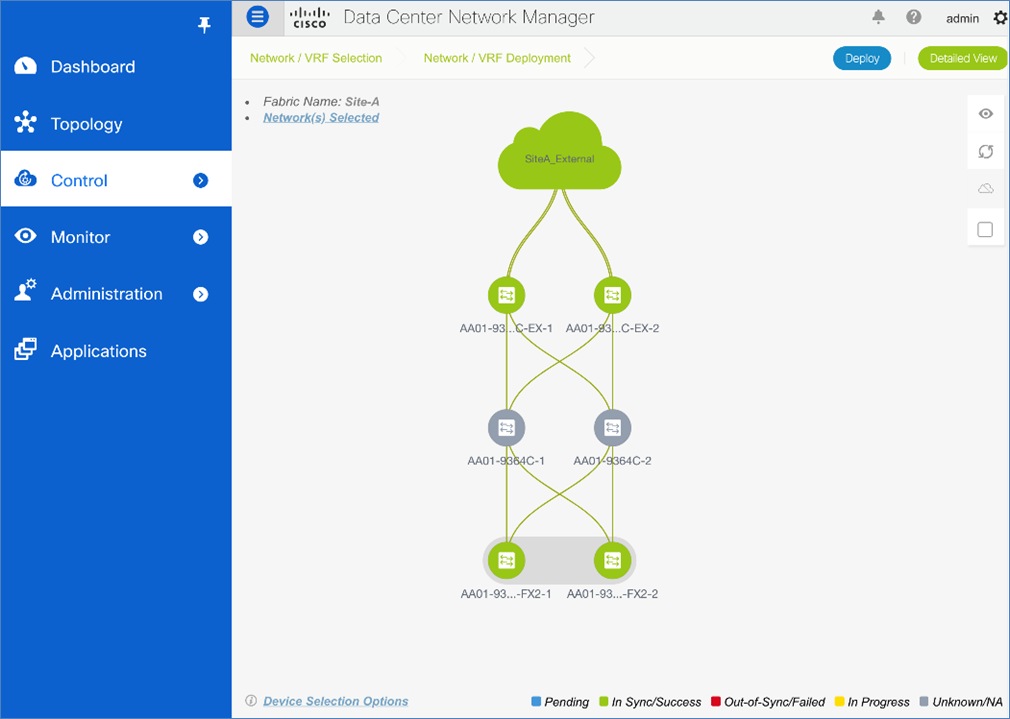Select the SiteA_External cloud node

tap(559, 151)
